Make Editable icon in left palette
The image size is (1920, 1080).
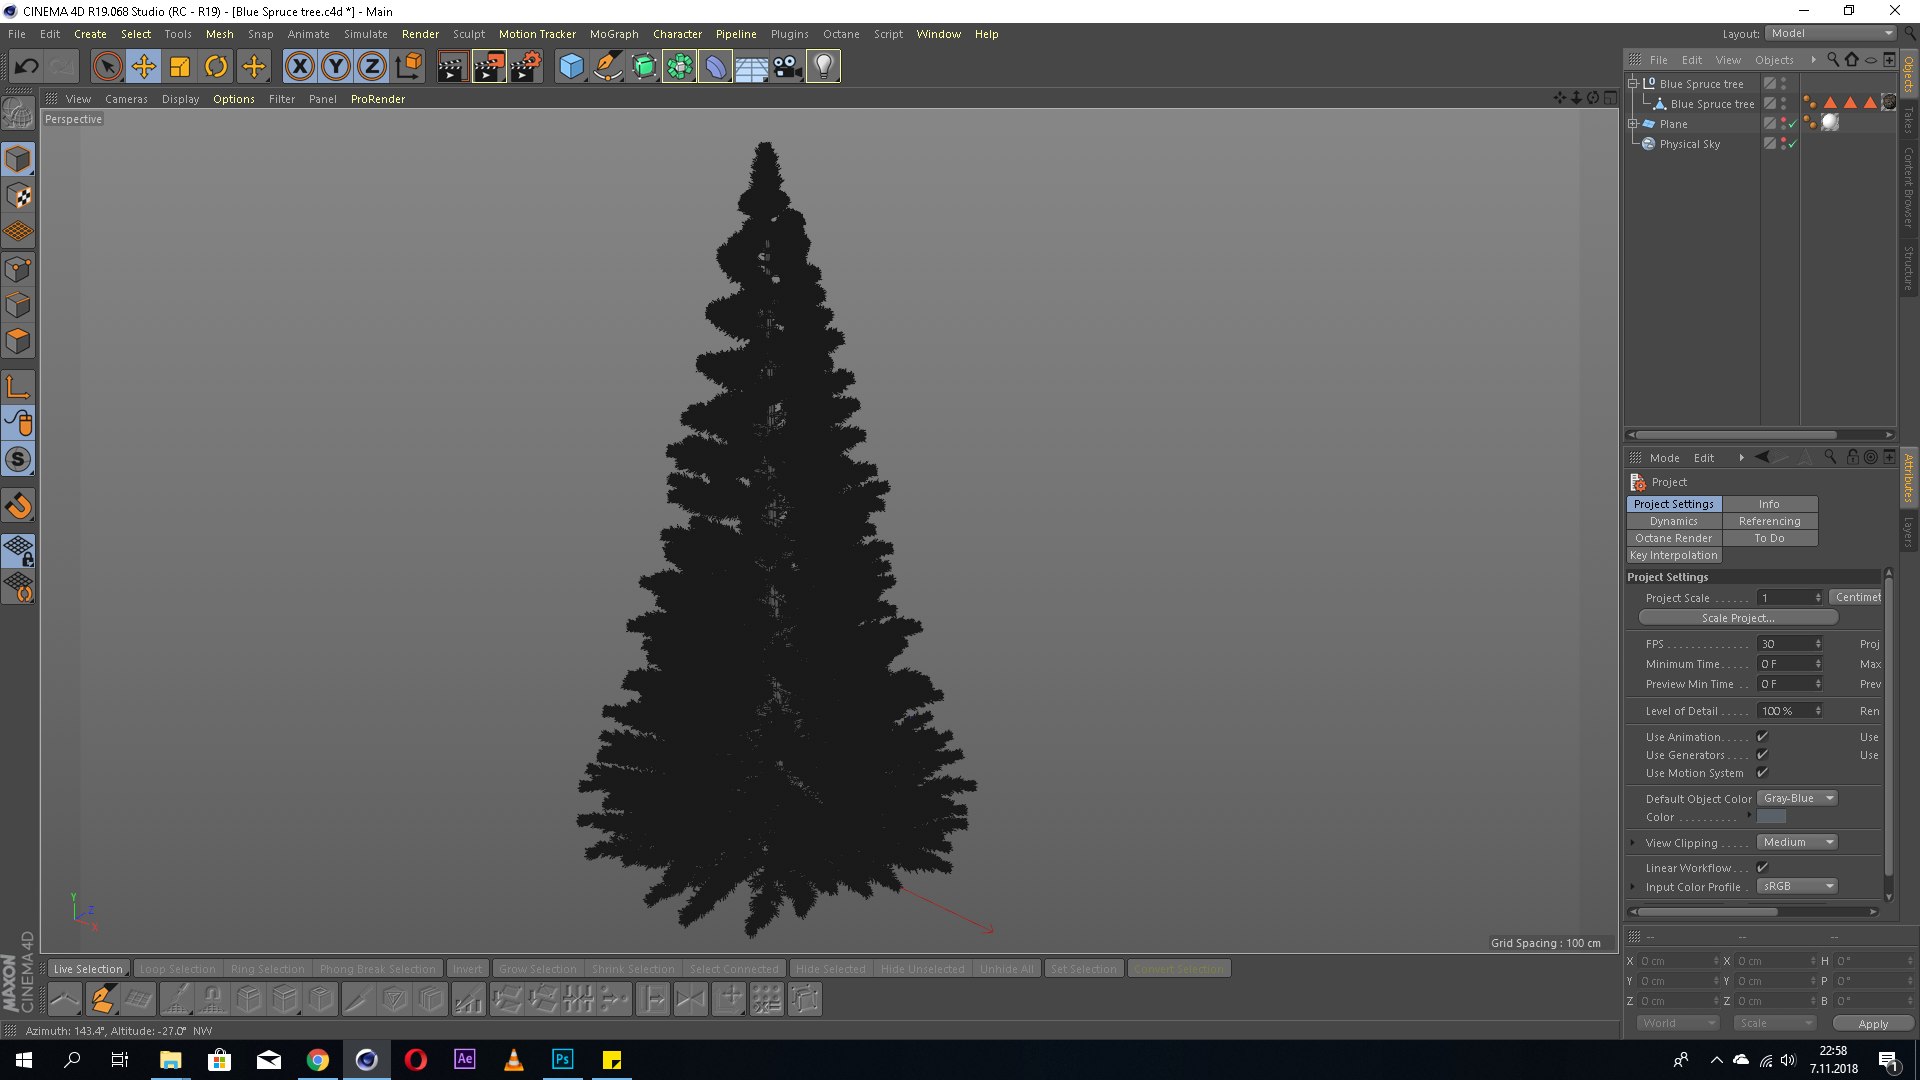[18, 113]
